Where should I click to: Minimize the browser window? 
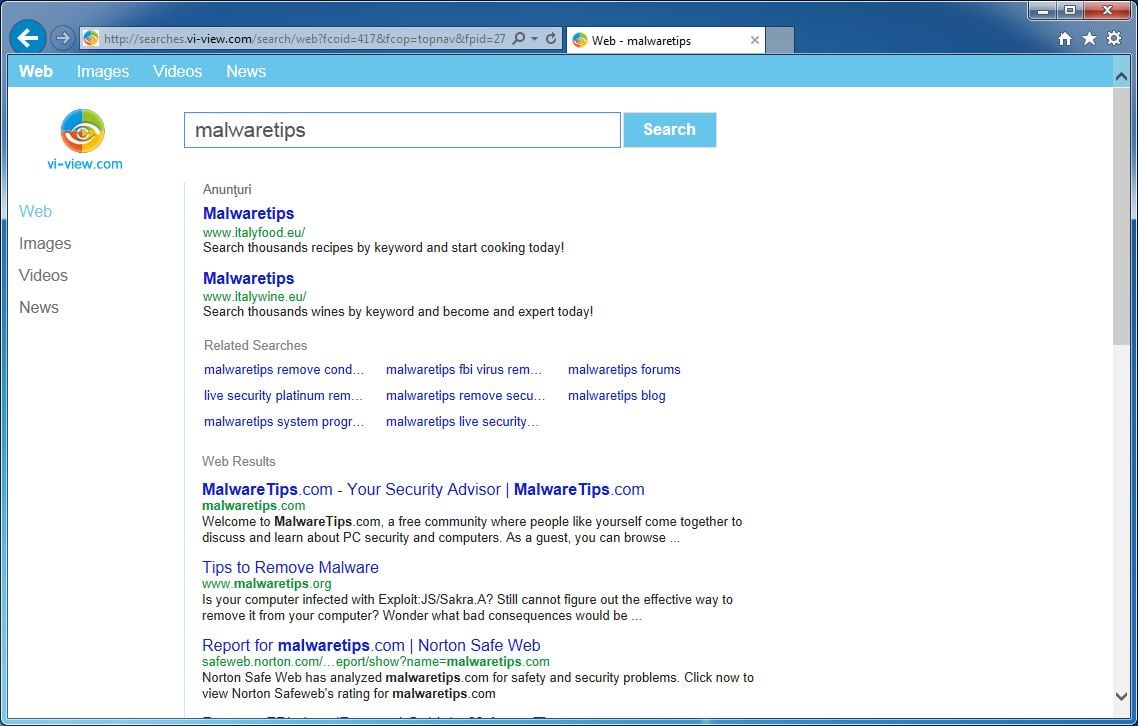tap(1043, 10)
